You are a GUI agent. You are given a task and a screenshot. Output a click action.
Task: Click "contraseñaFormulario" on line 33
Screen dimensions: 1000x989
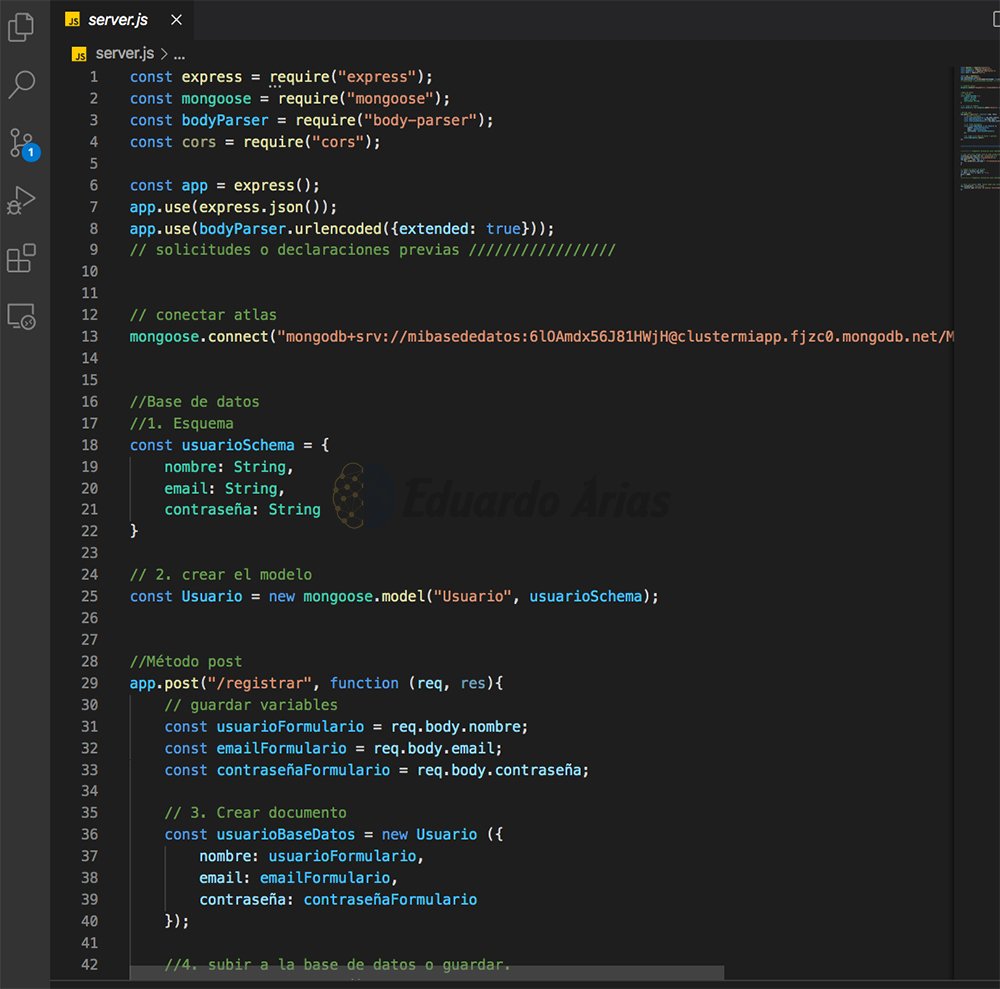click(x=303, y=770)
